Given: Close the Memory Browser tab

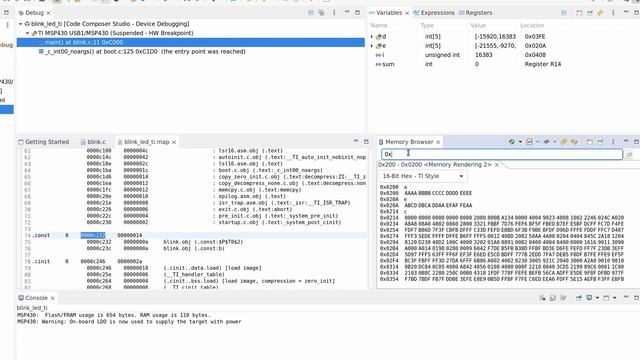Looking at the screenshot, I should [438, 142].
